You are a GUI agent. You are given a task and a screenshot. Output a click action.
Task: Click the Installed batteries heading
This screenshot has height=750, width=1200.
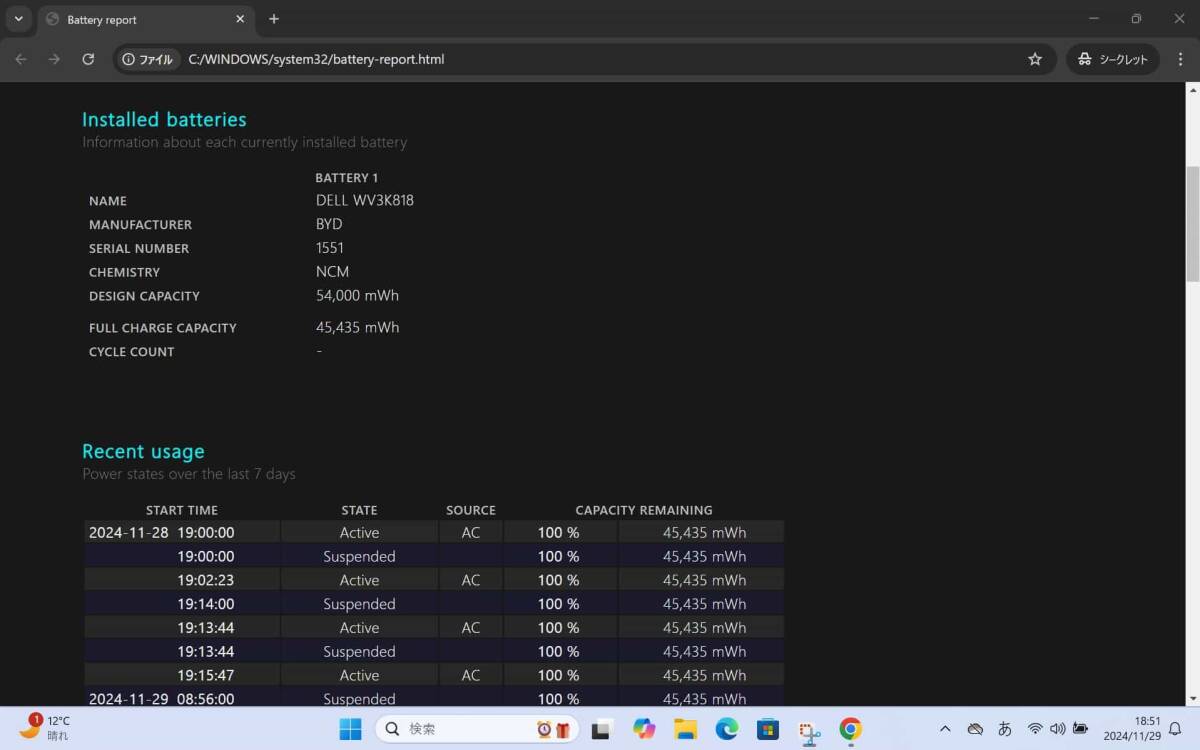click(164, 119)
